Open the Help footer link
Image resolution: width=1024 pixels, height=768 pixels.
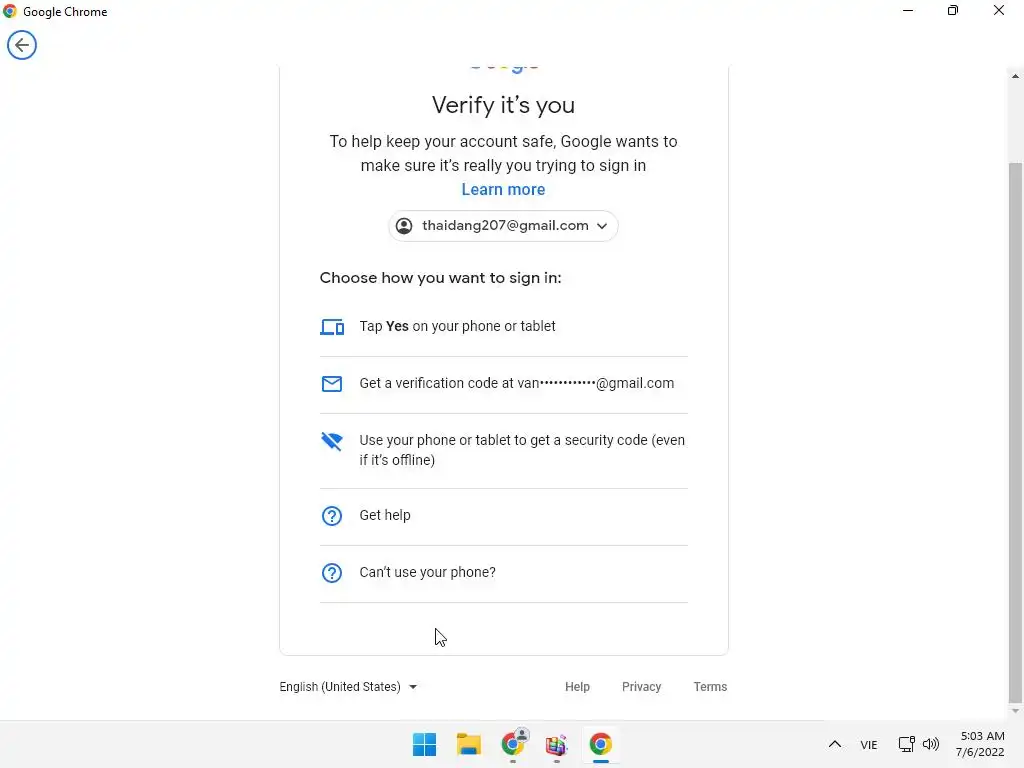[577, 687]
